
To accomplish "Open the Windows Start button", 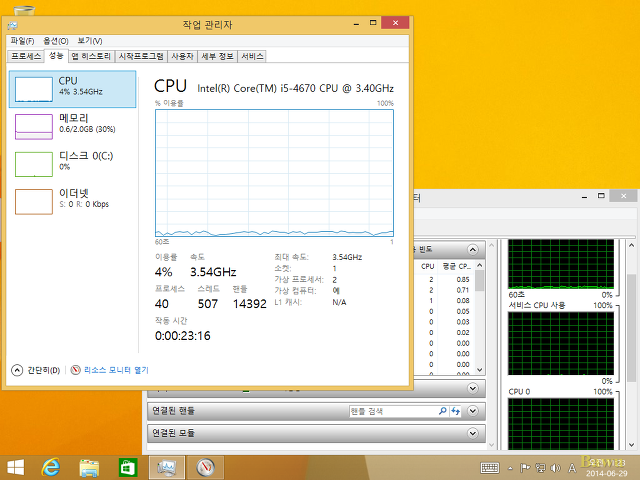I will pos(16,467).
